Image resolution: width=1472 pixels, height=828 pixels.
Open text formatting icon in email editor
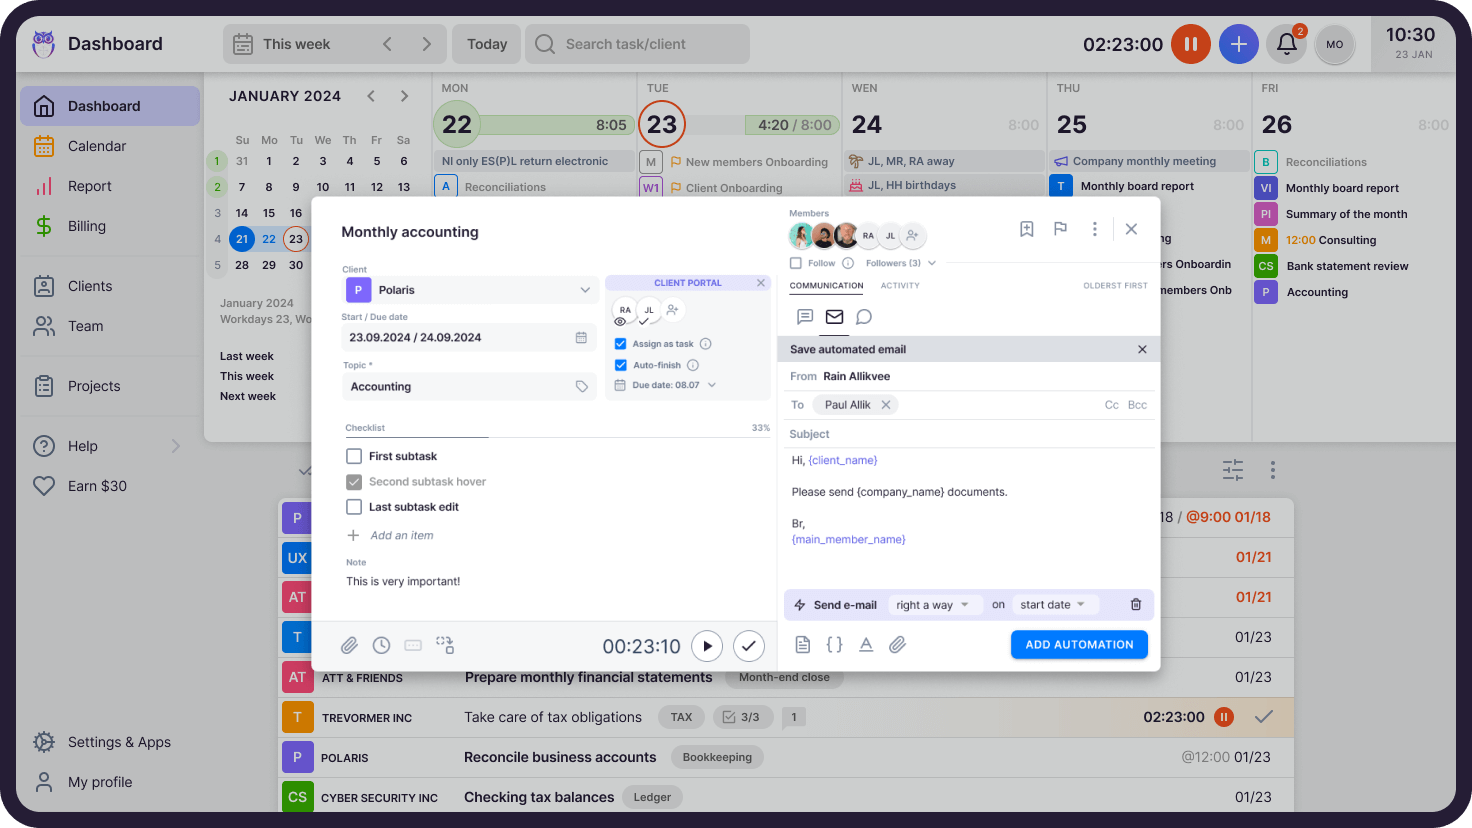[x=866, y=645]
